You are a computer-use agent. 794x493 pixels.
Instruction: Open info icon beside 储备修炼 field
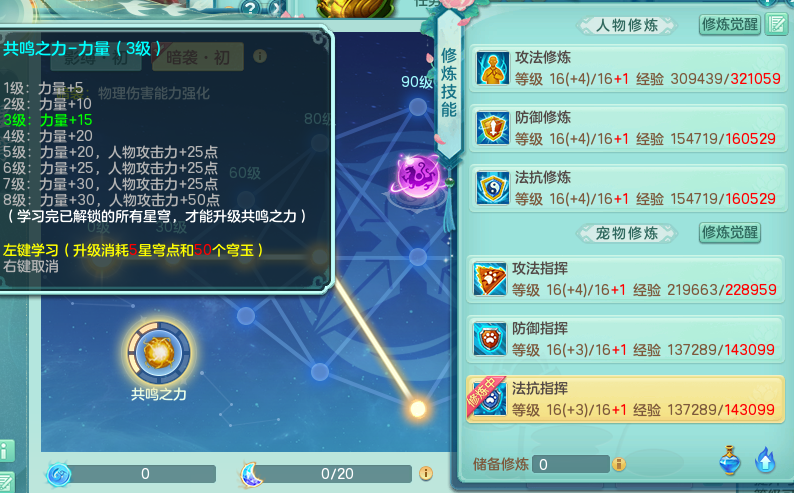pos(619,464)
